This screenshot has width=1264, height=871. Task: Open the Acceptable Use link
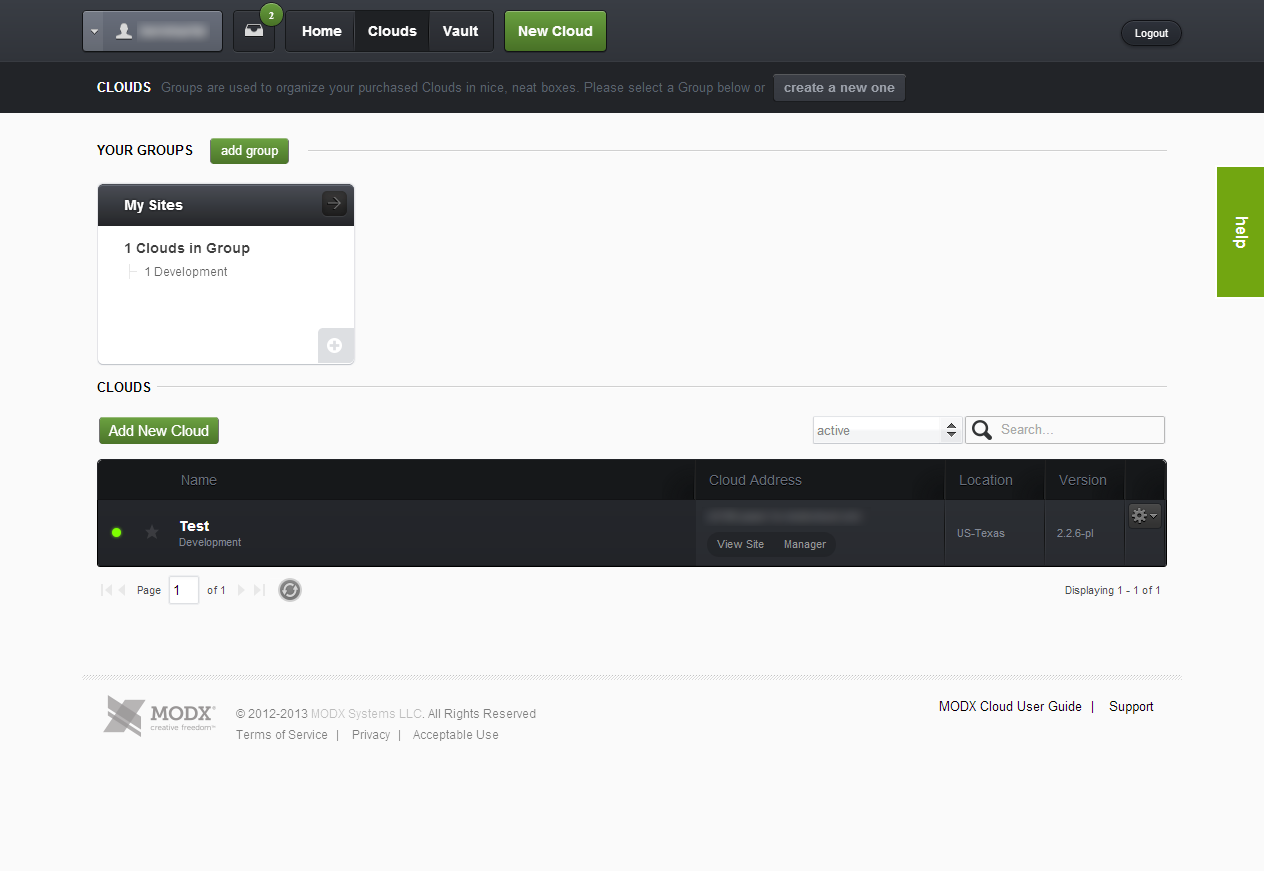(456, 735)
